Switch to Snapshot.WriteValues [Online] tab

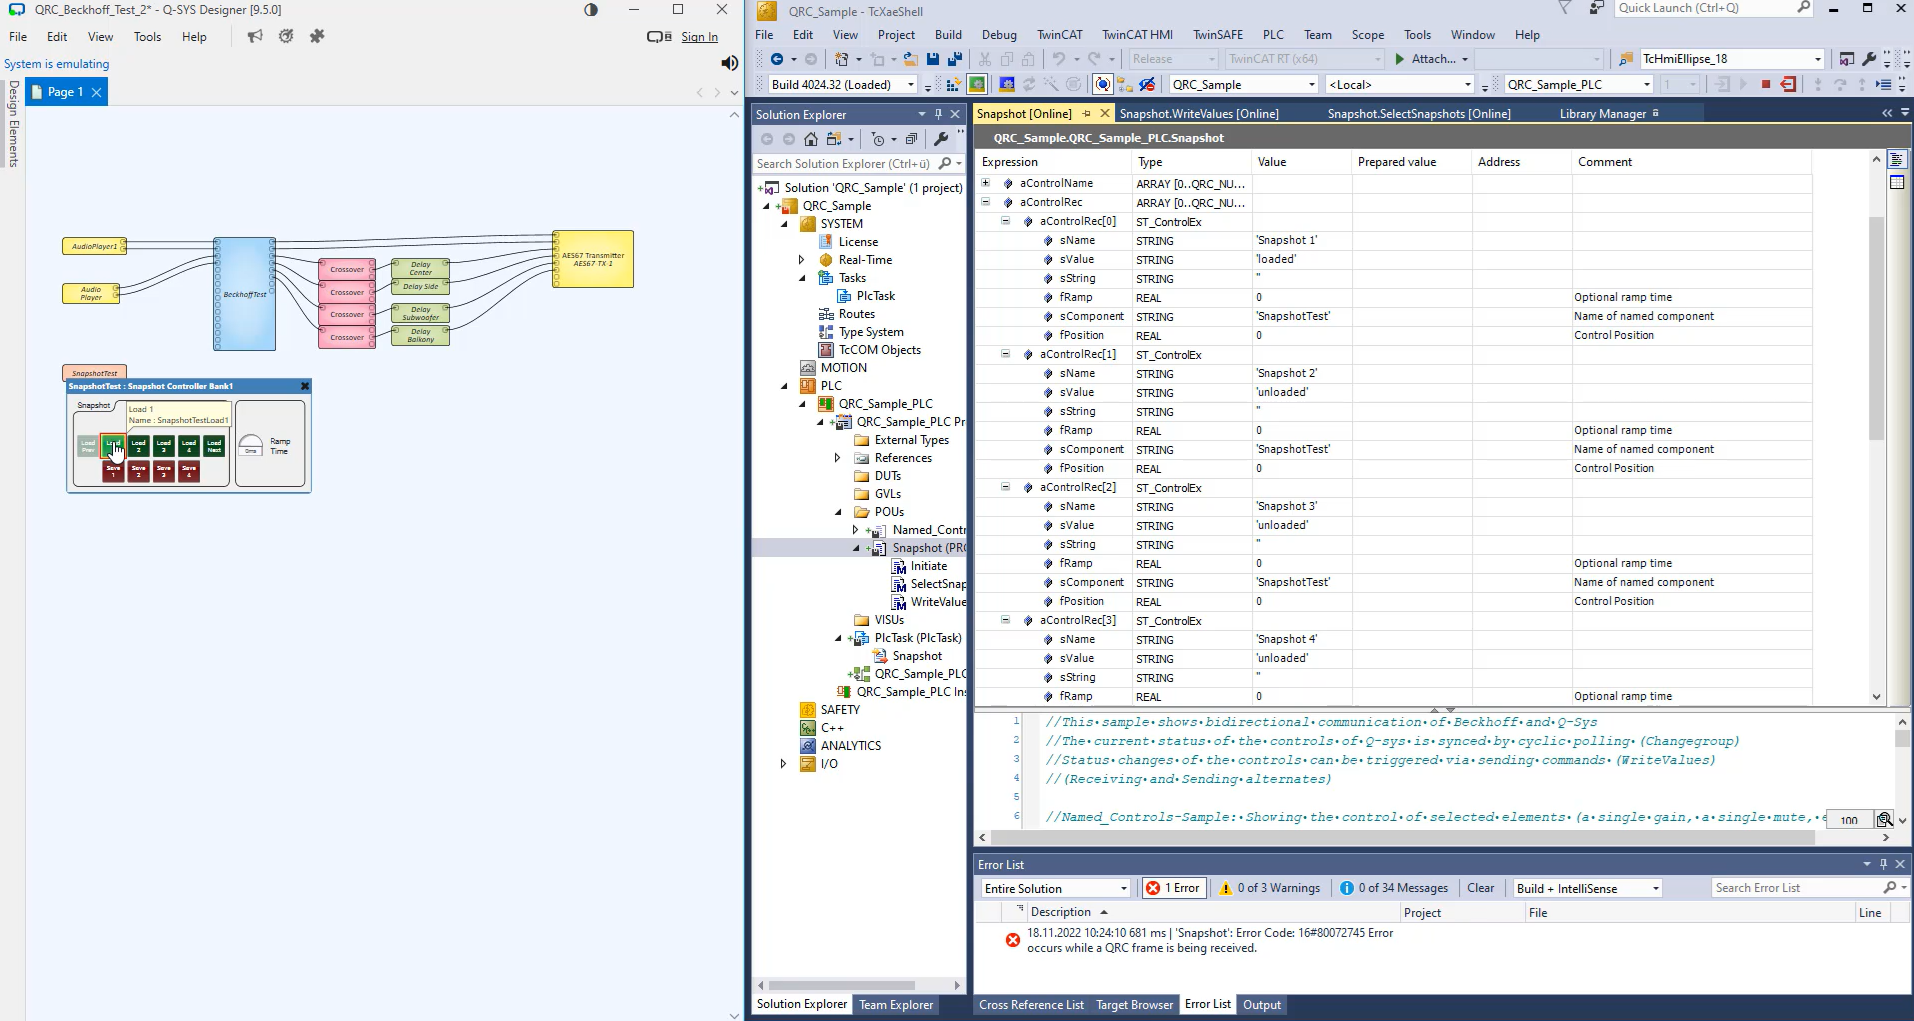pyautogui.click(x=1198, y=114)
